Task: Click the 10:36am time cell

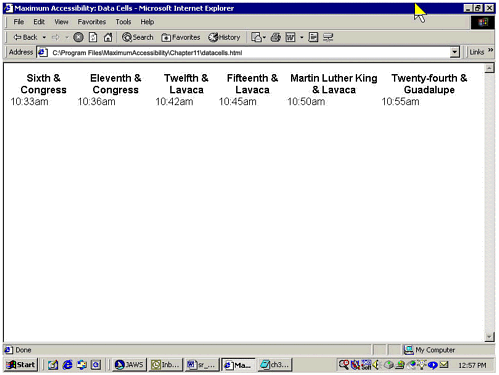Action: (96, 101)
